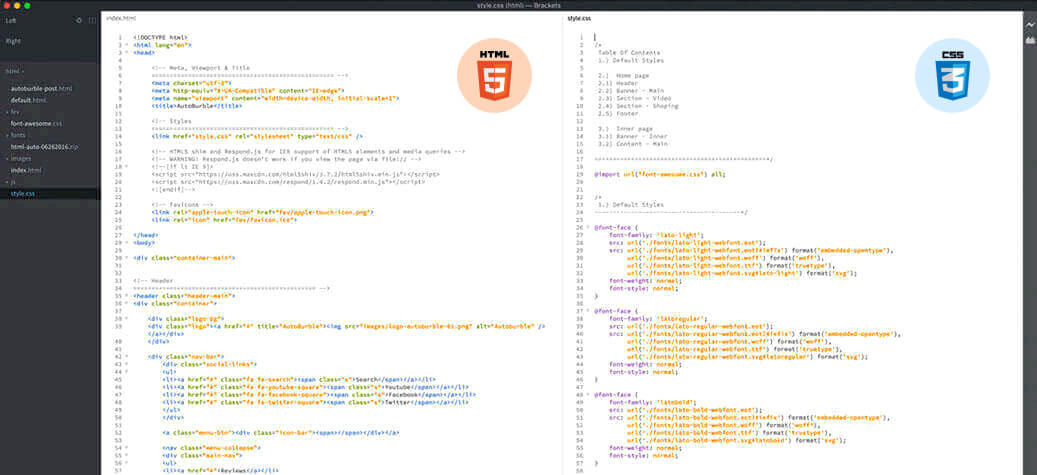Open autoburble-post.html in the file tree

point(41,88)
